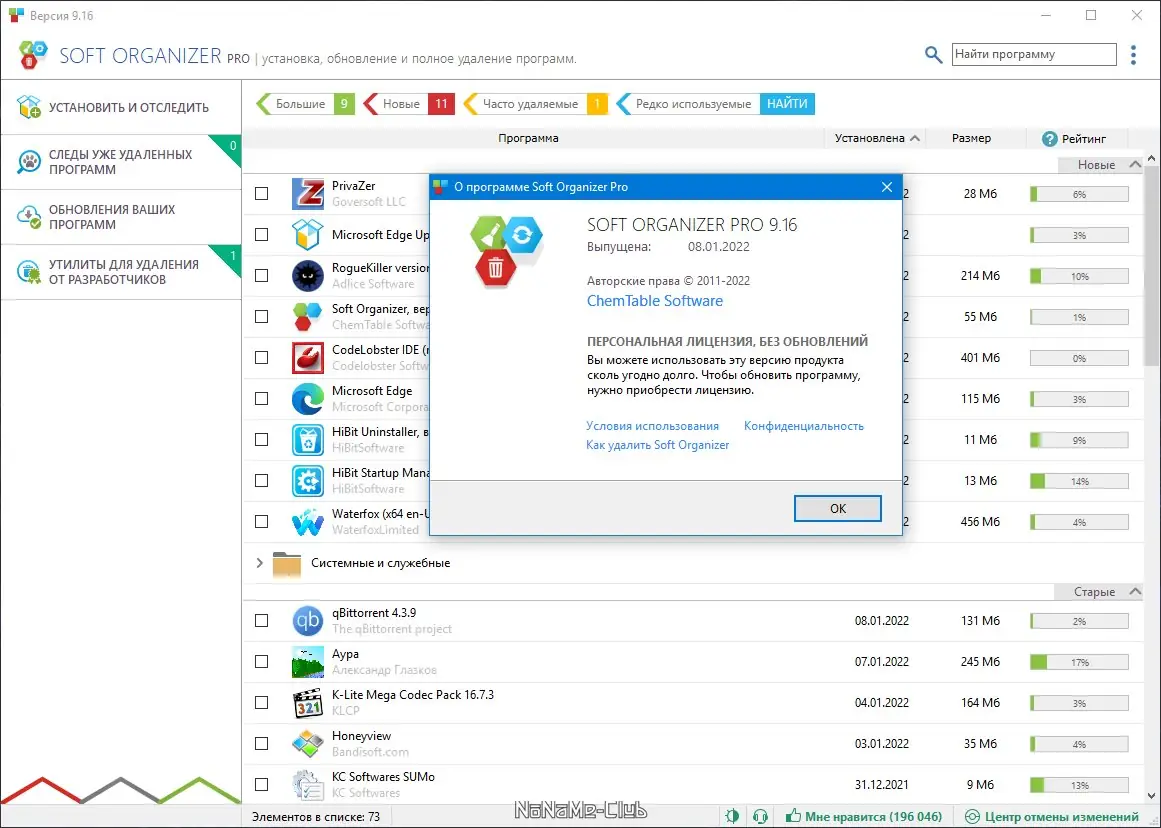The height and width of the screenshot is (828, 1161).
Task: Select the Большие filter tab
Action: click(305, 104)
